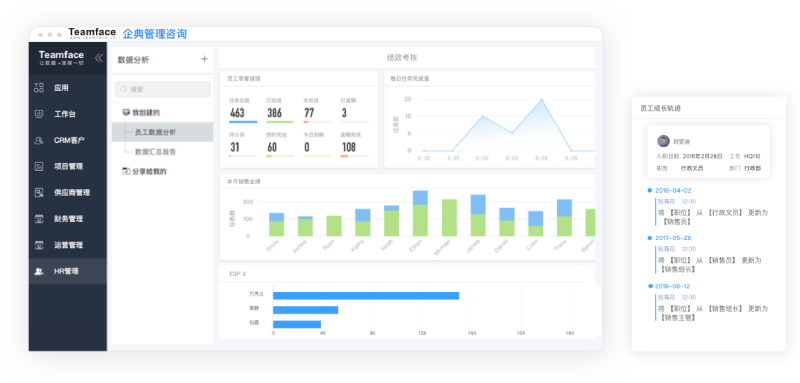Click the 工作台 workbench icon
Viewport: 800px width, 383px height.
39,114
